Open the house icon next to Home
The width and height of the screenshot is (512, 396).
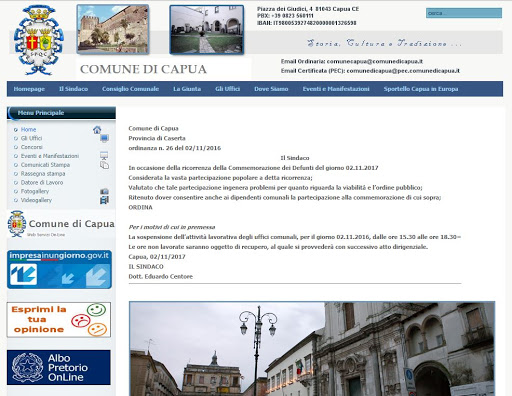click(97, 130)
